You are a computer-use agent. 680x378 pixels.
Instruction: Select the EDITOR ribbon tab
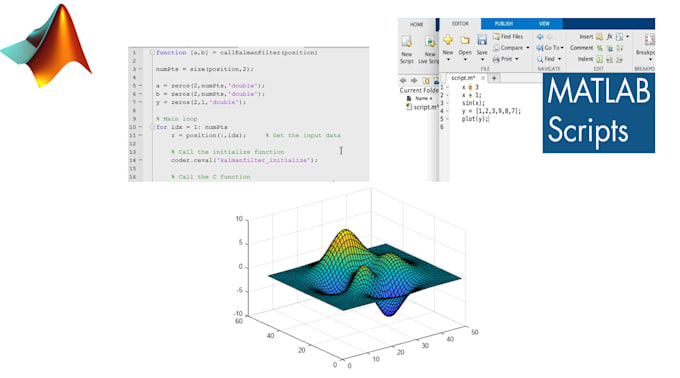pyautogui.click(x=460, y=24)
